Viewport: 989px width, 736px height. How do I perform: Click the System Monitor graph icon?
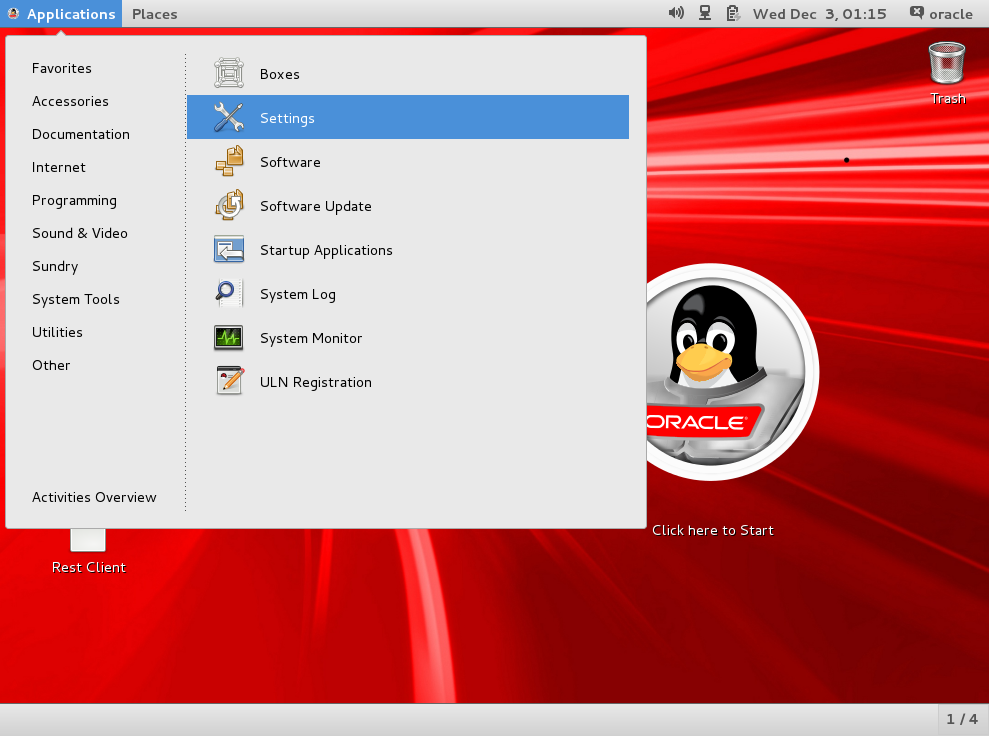point(228,338)
